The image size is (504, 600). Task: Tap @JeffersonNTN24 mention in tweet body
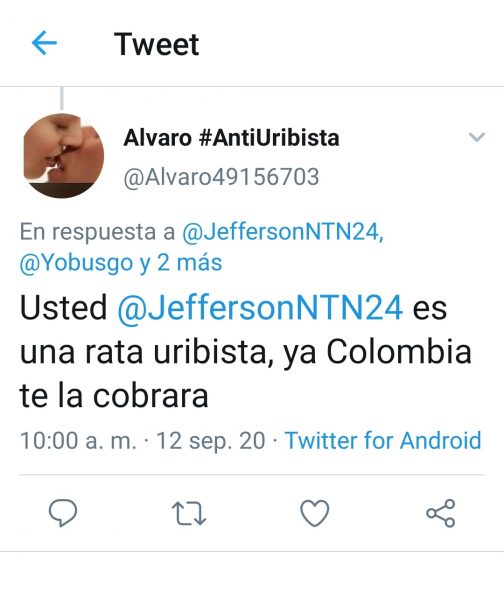pos(260,307)
